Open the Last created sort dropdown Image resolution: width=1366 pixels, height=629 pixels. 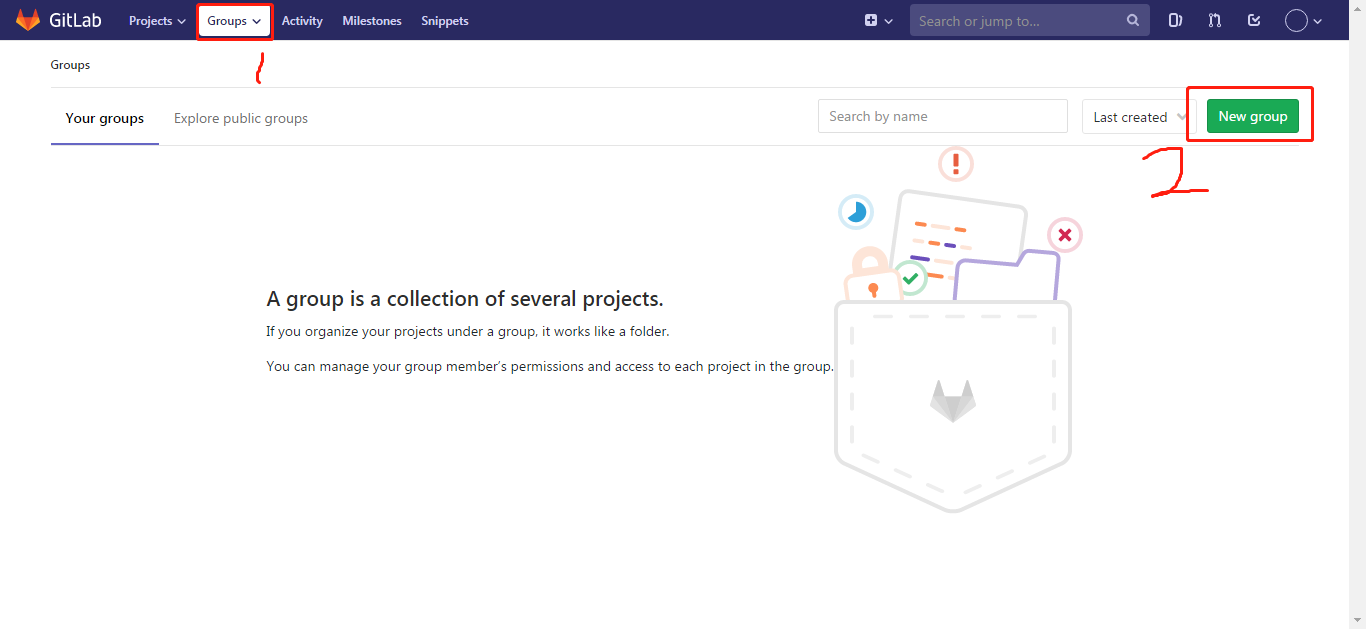pos(1137,116)
